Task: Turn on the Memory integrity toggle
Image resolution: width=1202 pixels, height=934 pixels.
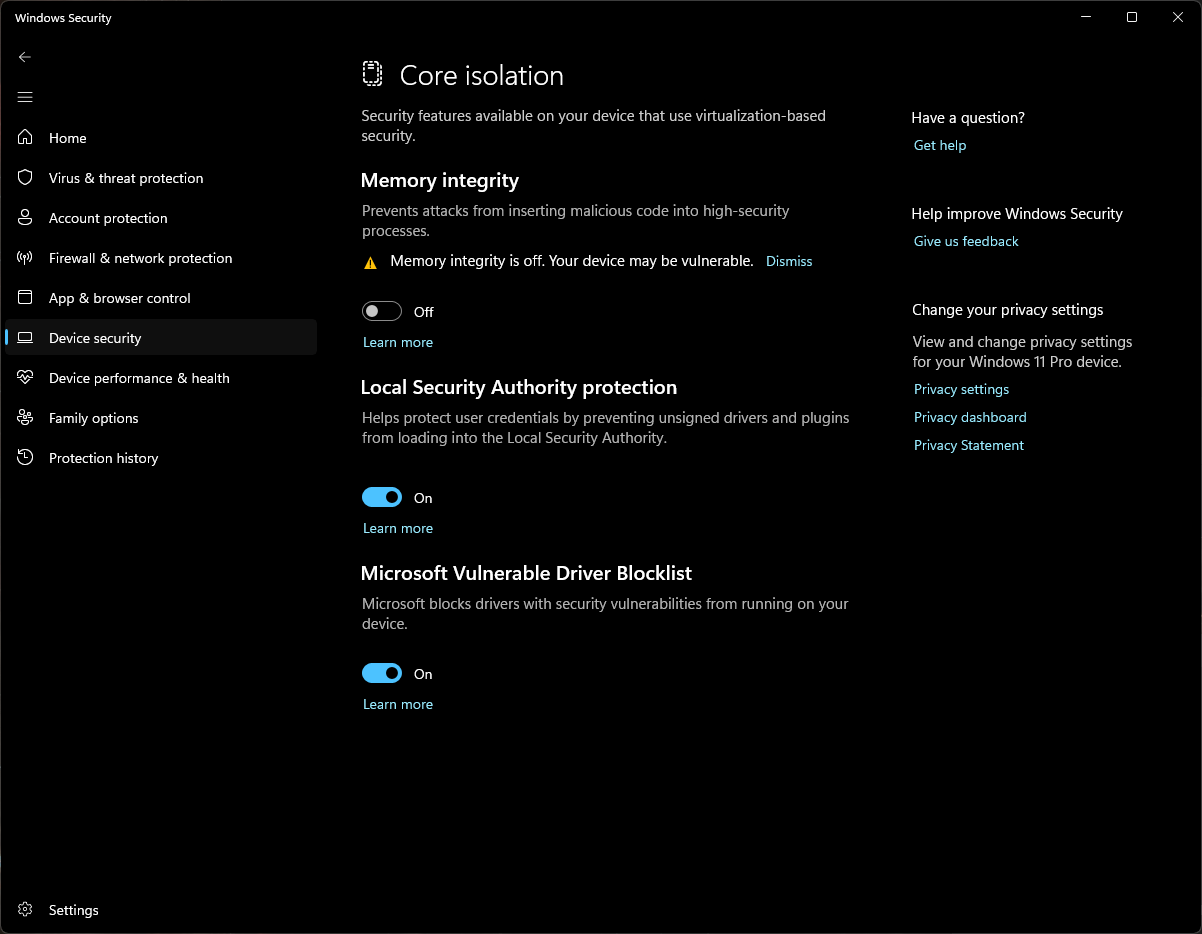Action: tap(382, 312)
